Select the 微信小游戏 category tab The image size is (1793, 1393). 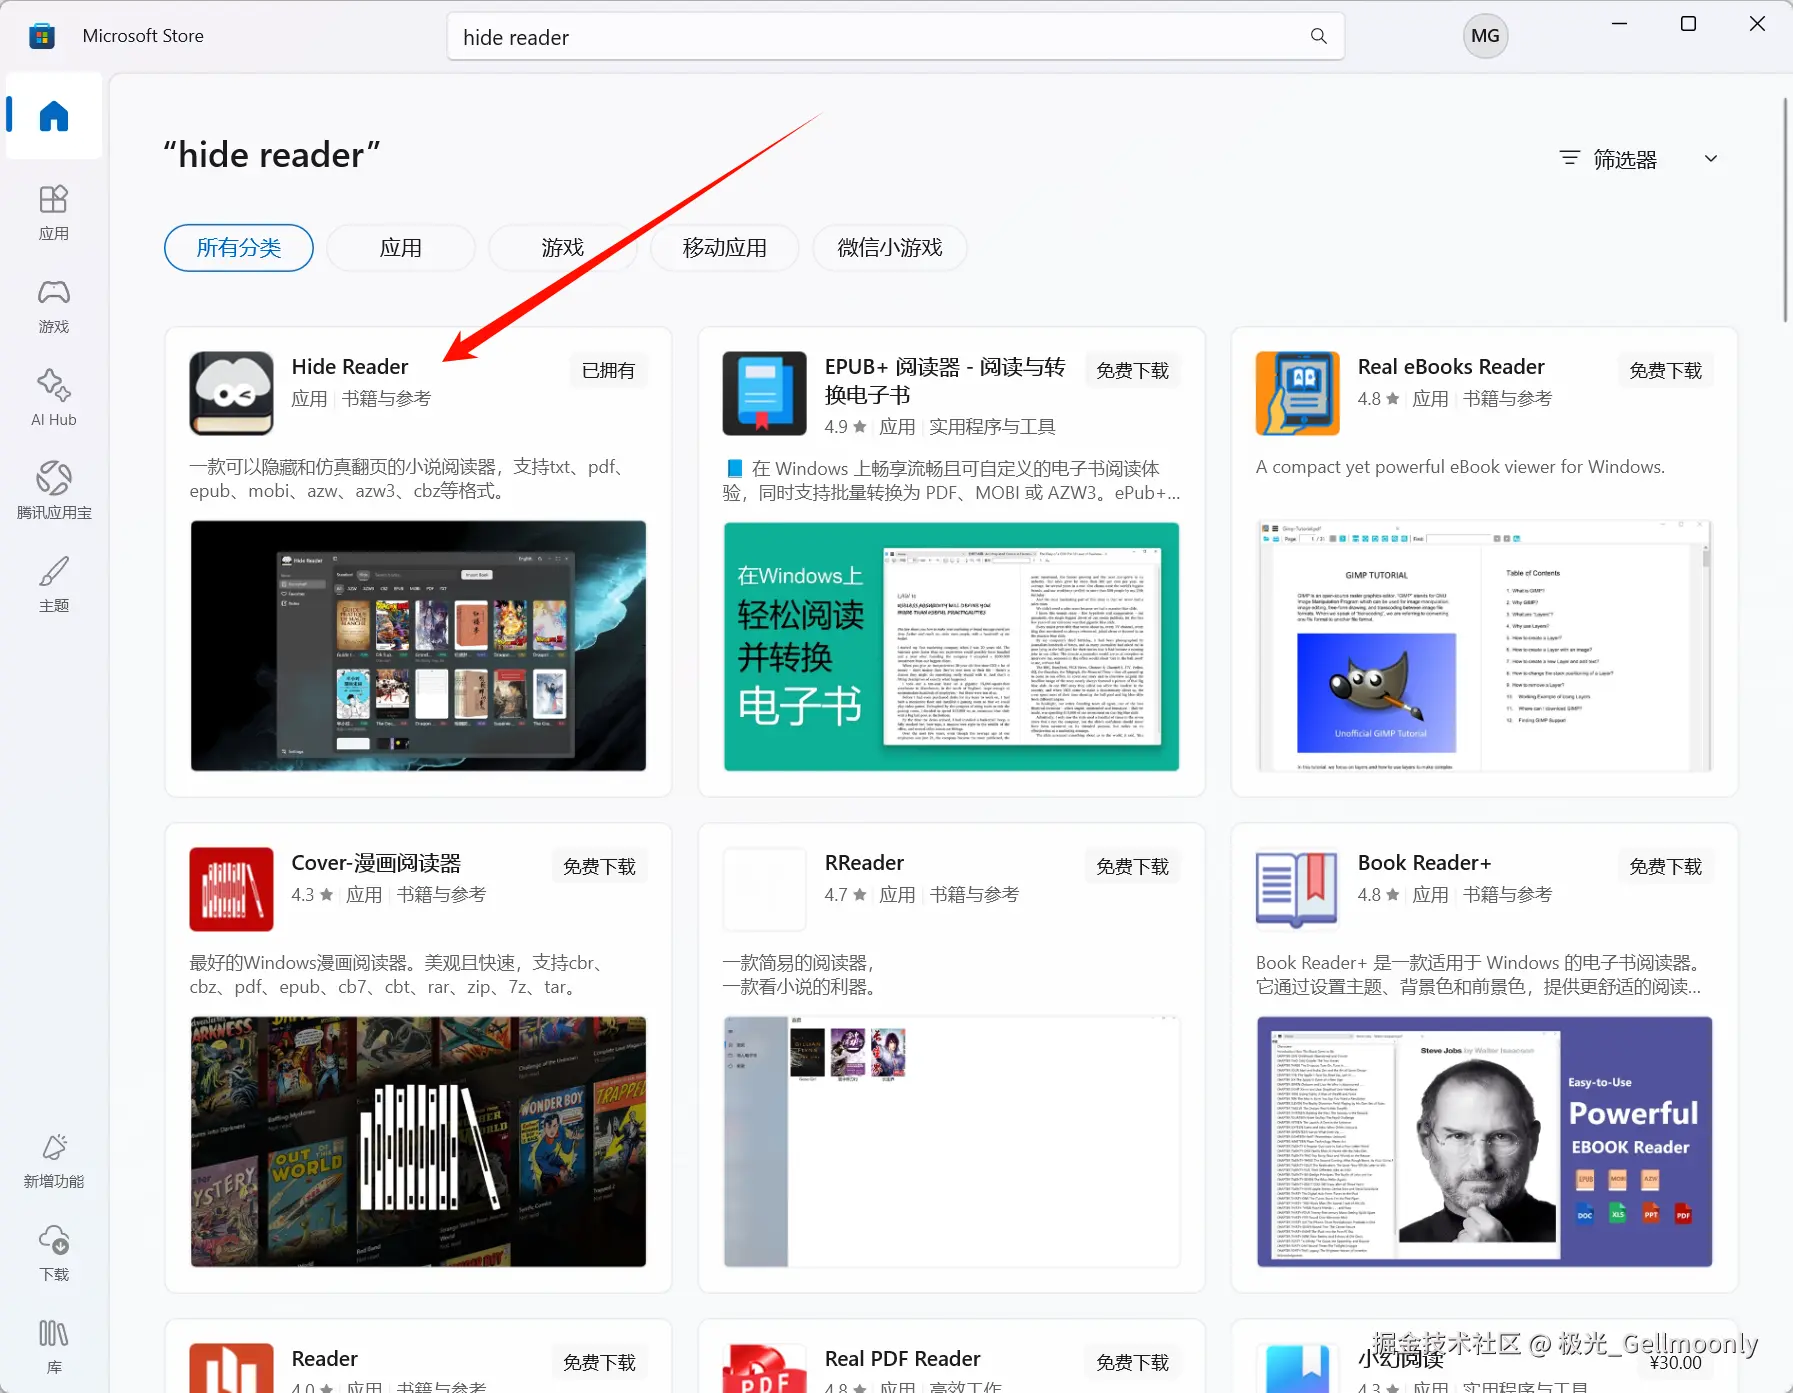pos(890,247)
